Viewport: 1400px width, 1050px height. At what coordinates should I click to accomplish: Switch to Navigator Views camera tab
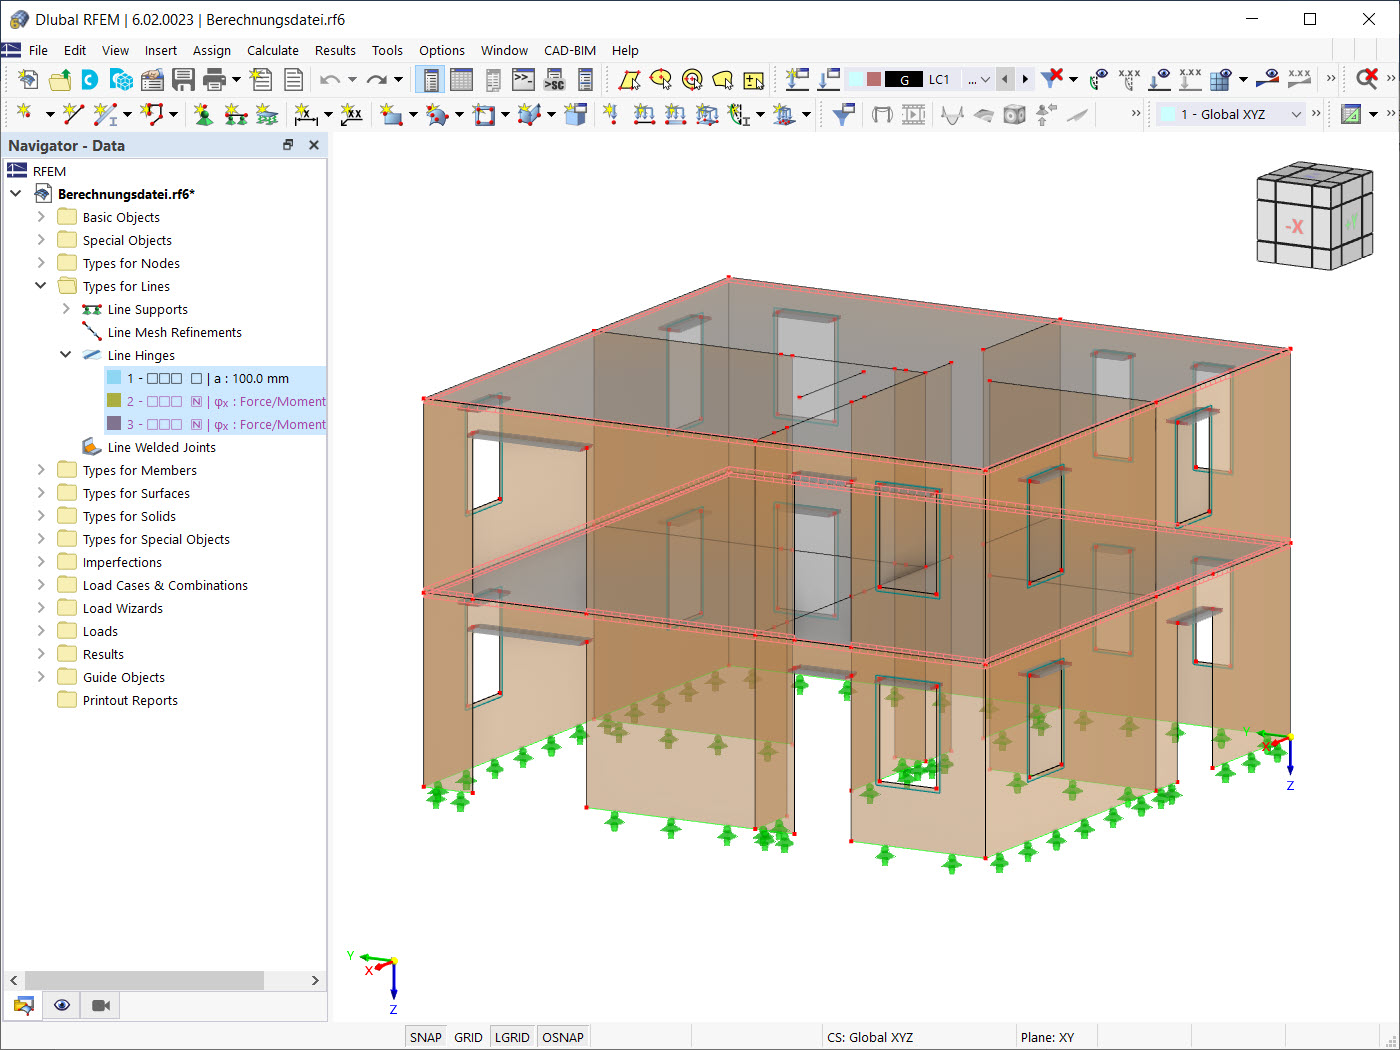coord(101,1005)
